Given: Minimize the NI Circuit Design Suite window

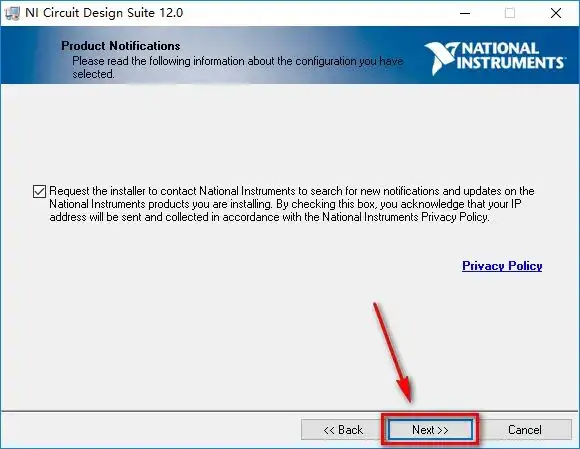Looking at the screenshot, I should [465, 13].
